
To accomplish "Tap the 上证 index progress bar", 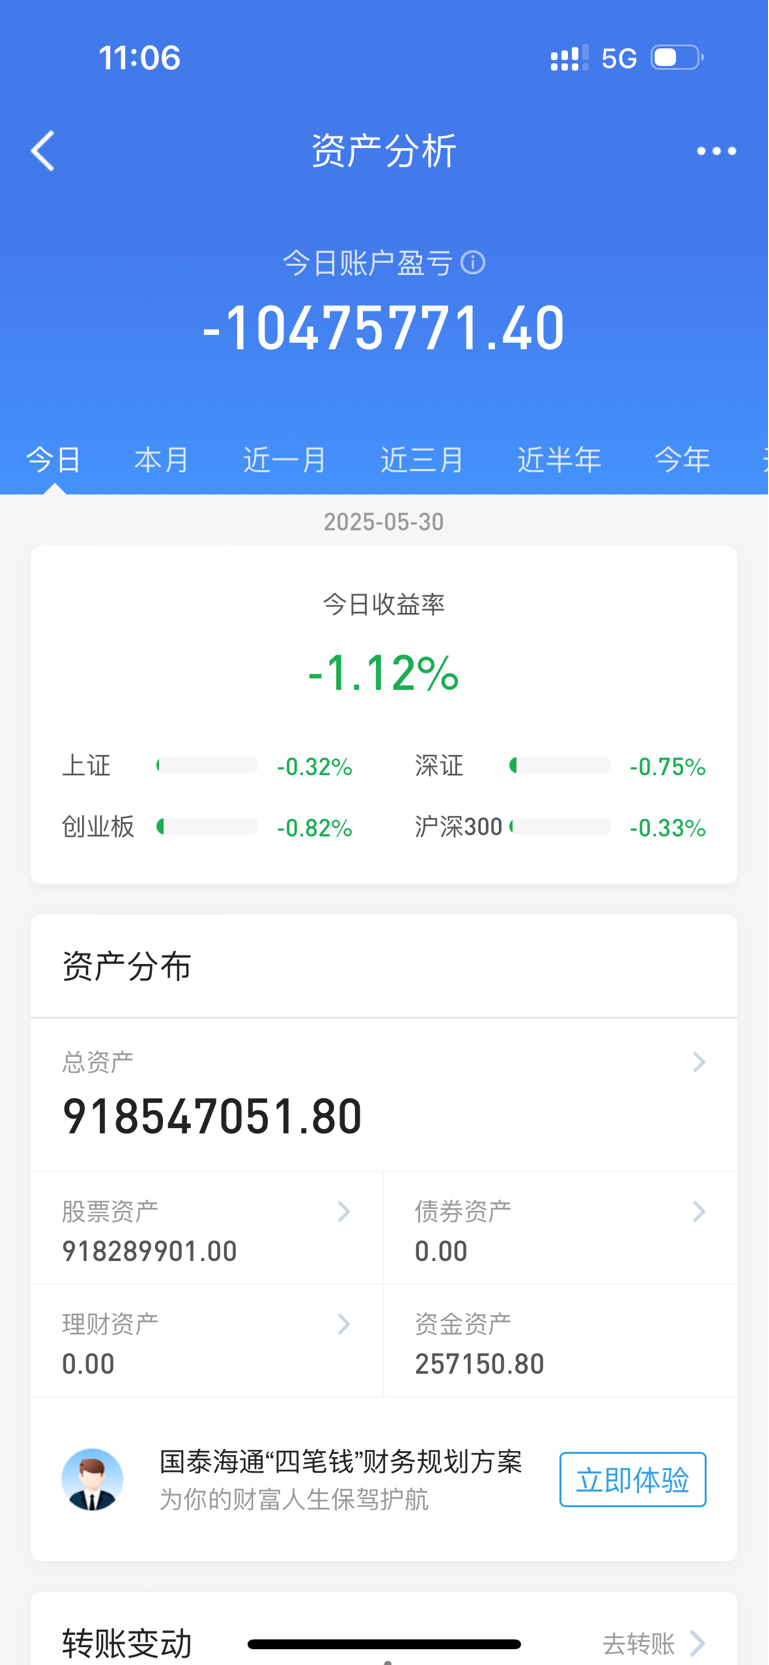I will tap(207, 766).
